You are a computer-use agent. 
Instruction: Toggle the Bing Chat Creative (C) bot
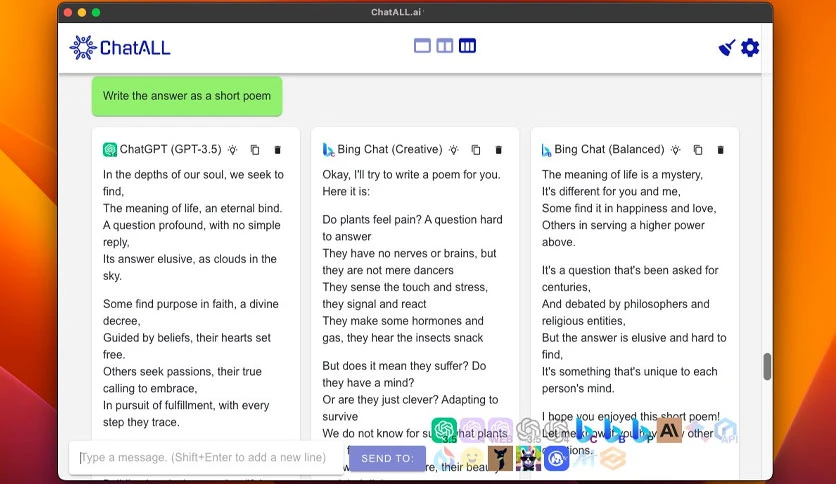click(x=585, y=431)
